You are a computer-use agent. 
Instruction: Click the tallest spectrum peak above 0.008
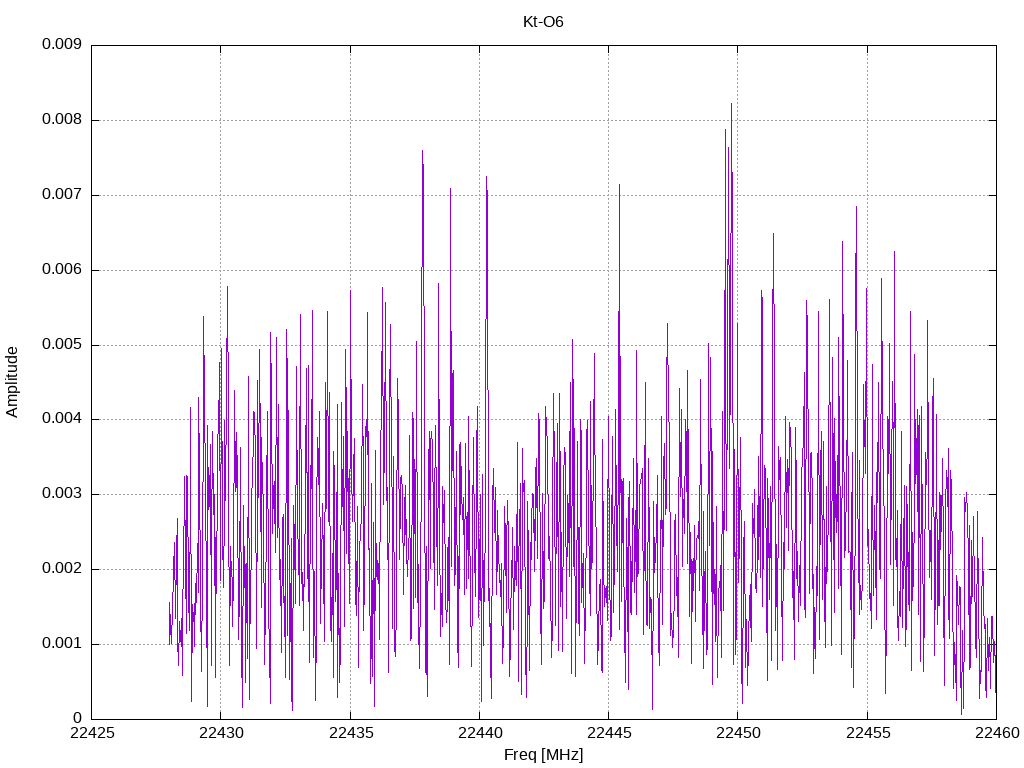point(731,104)
